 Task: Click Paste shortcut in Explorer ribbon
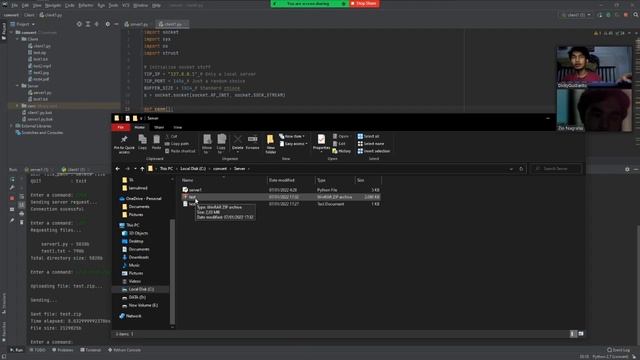click(x=180, y=151)
